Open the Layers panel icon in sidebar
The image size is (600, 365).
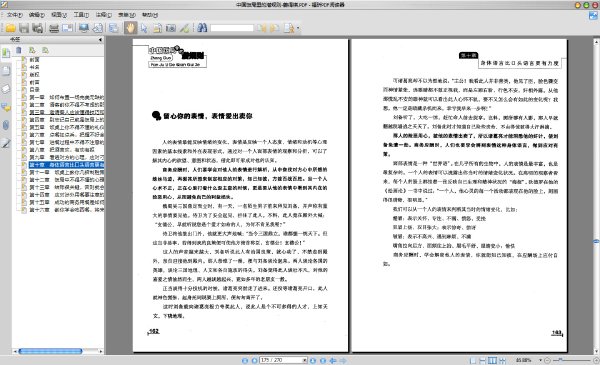(6, 89)
